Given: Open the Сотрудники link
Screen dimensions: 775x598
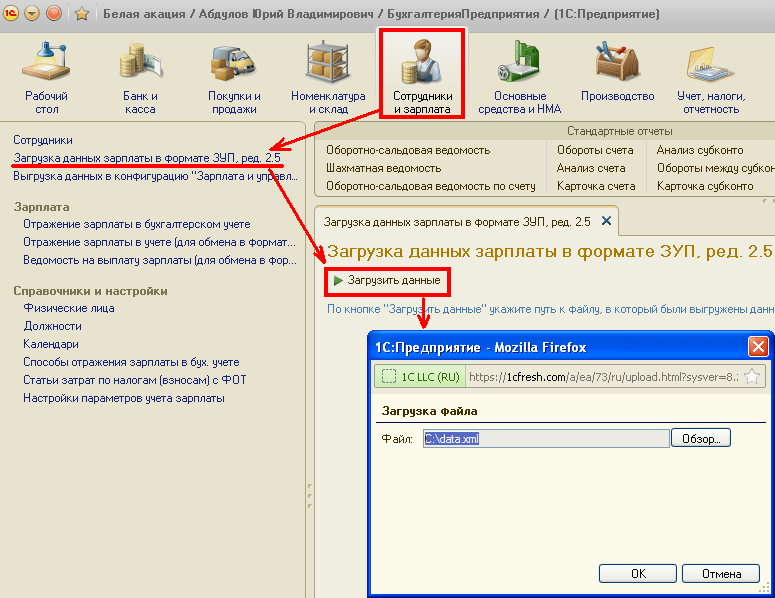Looking at the screenshot, I should click(43, 140).
